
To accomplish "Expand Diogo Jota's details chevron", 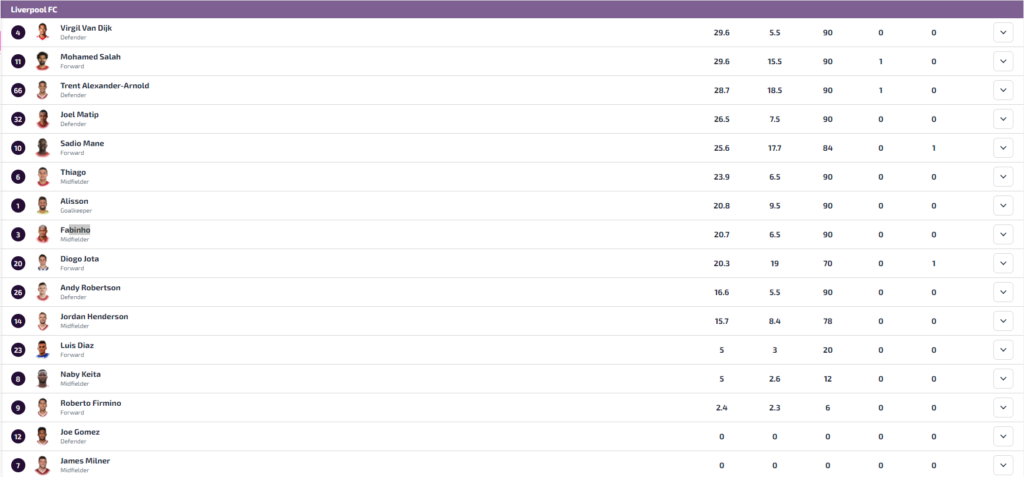I will click(1002, 263).
